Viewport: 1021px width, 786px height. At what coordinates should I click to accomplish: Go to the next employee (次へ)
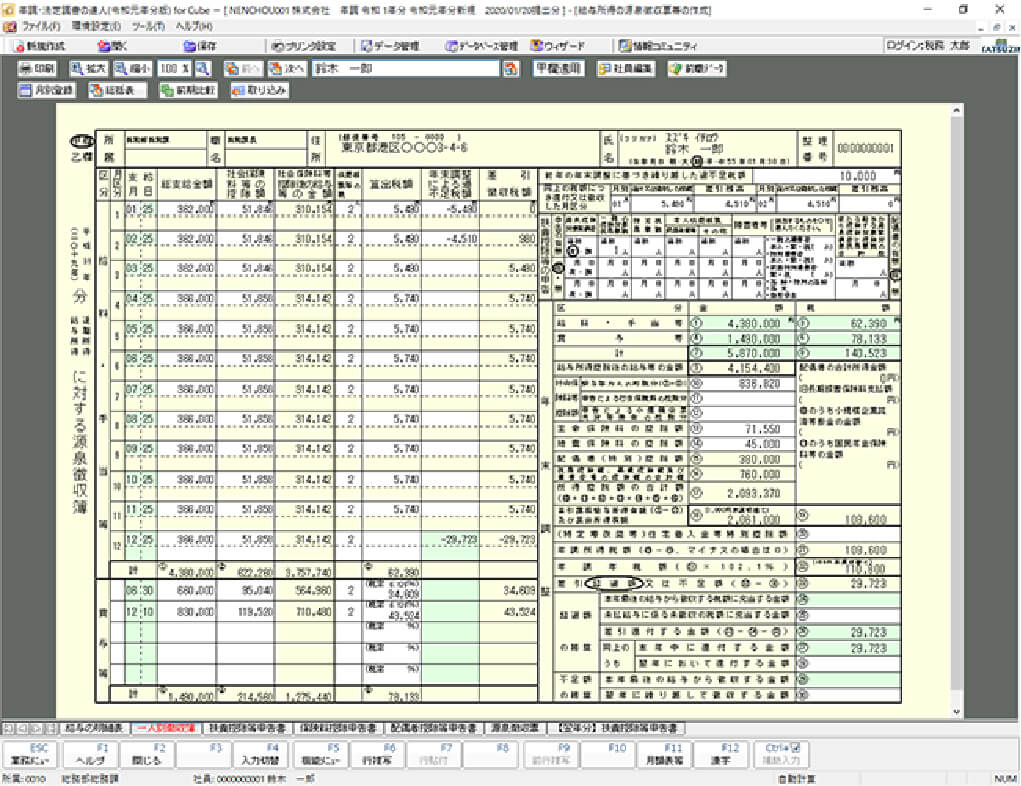coord(287,68)
